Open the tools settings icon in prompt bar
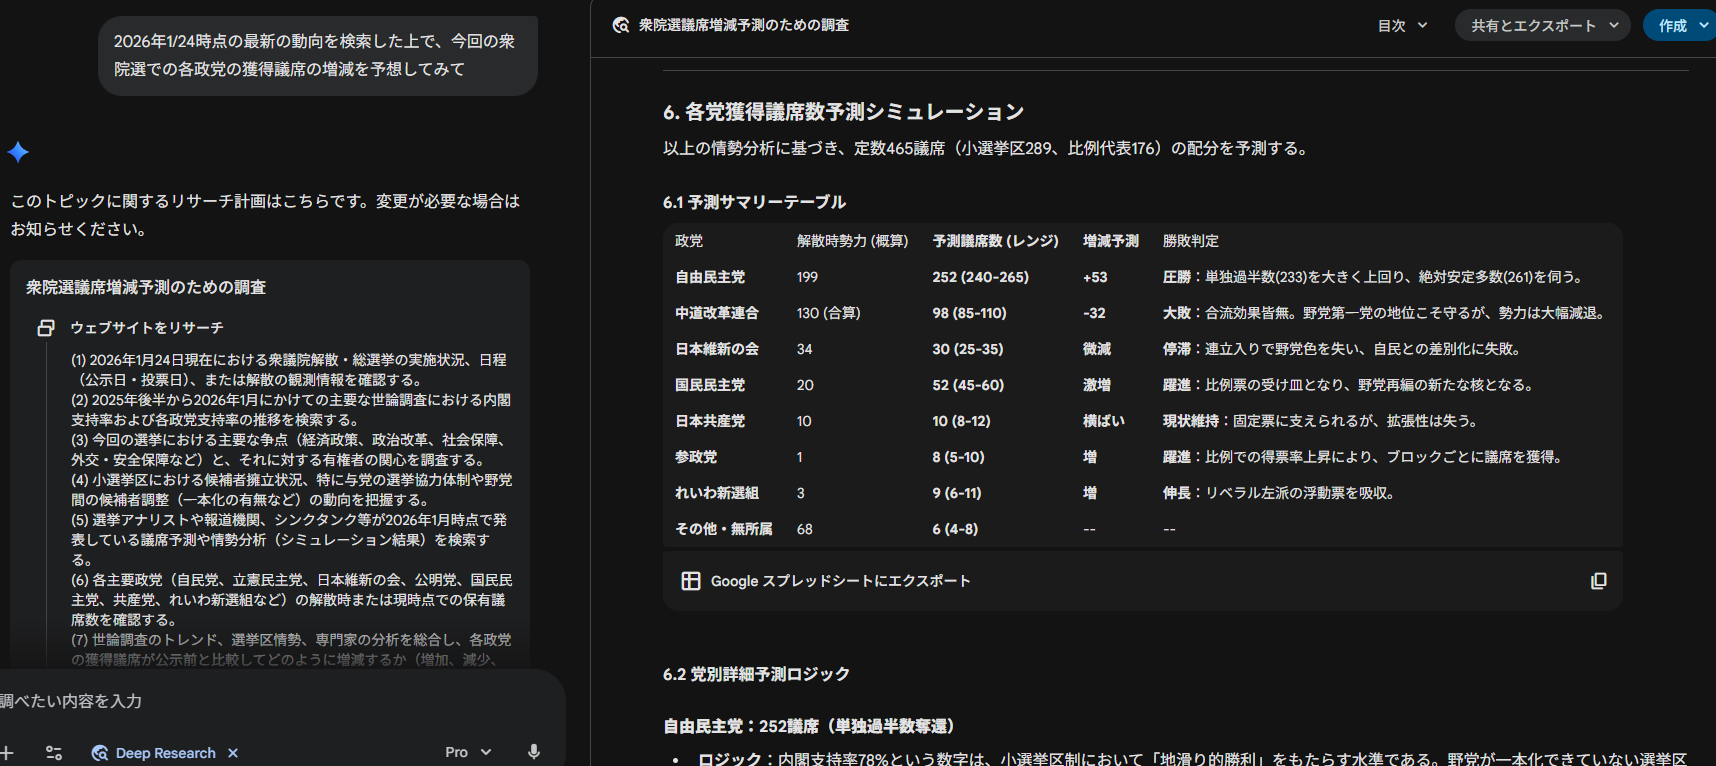 [54, 753]
